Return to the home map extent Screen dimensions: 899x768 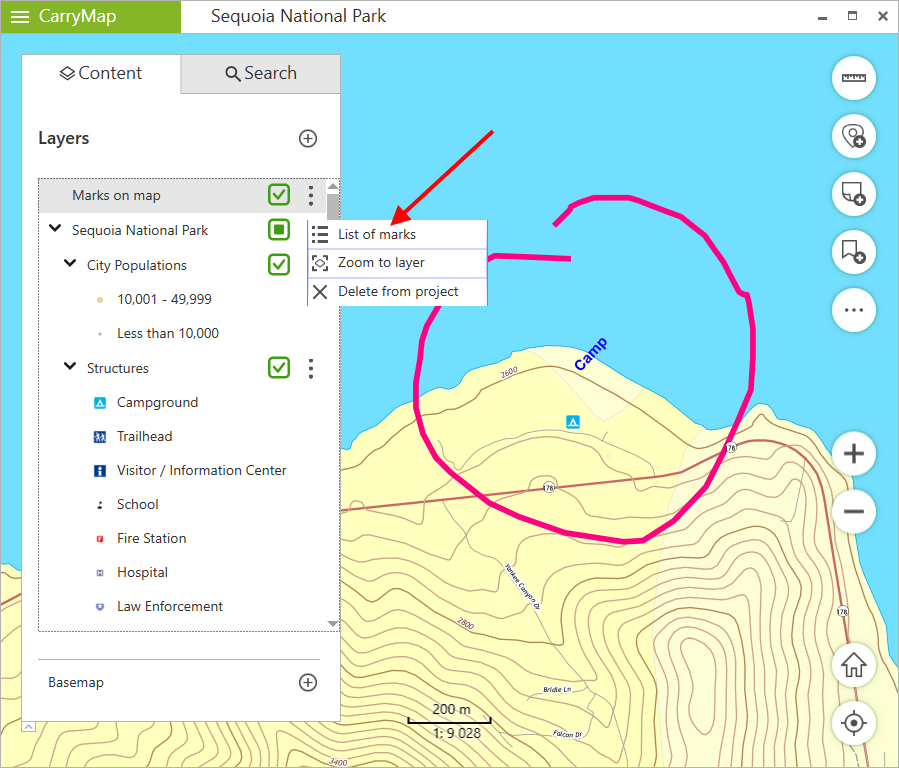pyautogui.click(x=853, y=665)
